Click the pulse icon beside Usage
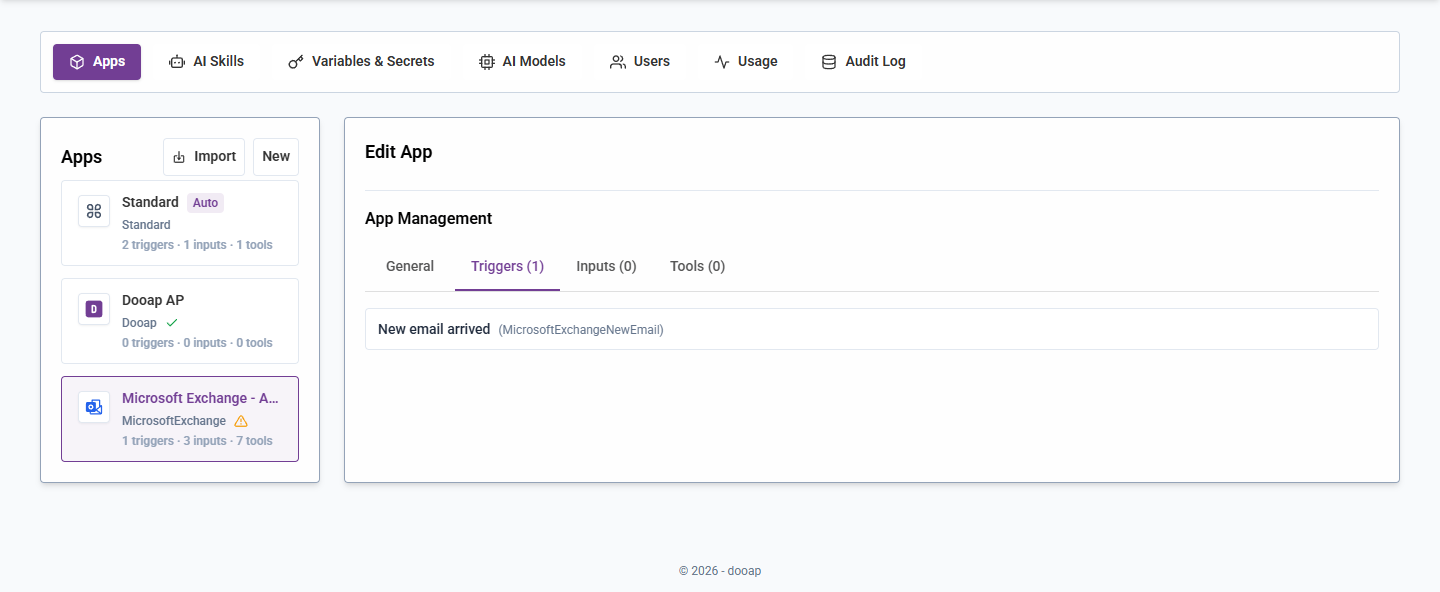The image size is (1440, 592). click(722, 62)
